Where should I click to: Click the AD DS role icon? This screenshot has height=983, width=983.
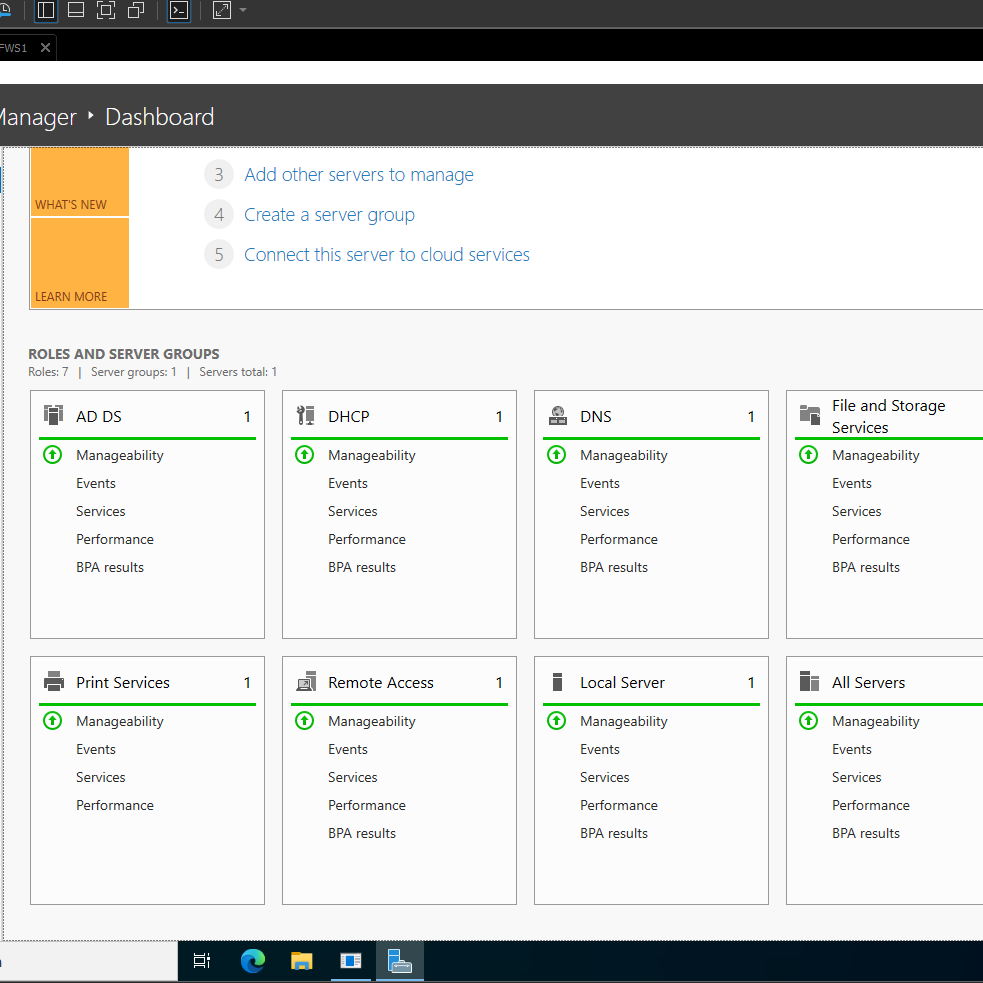54,416
